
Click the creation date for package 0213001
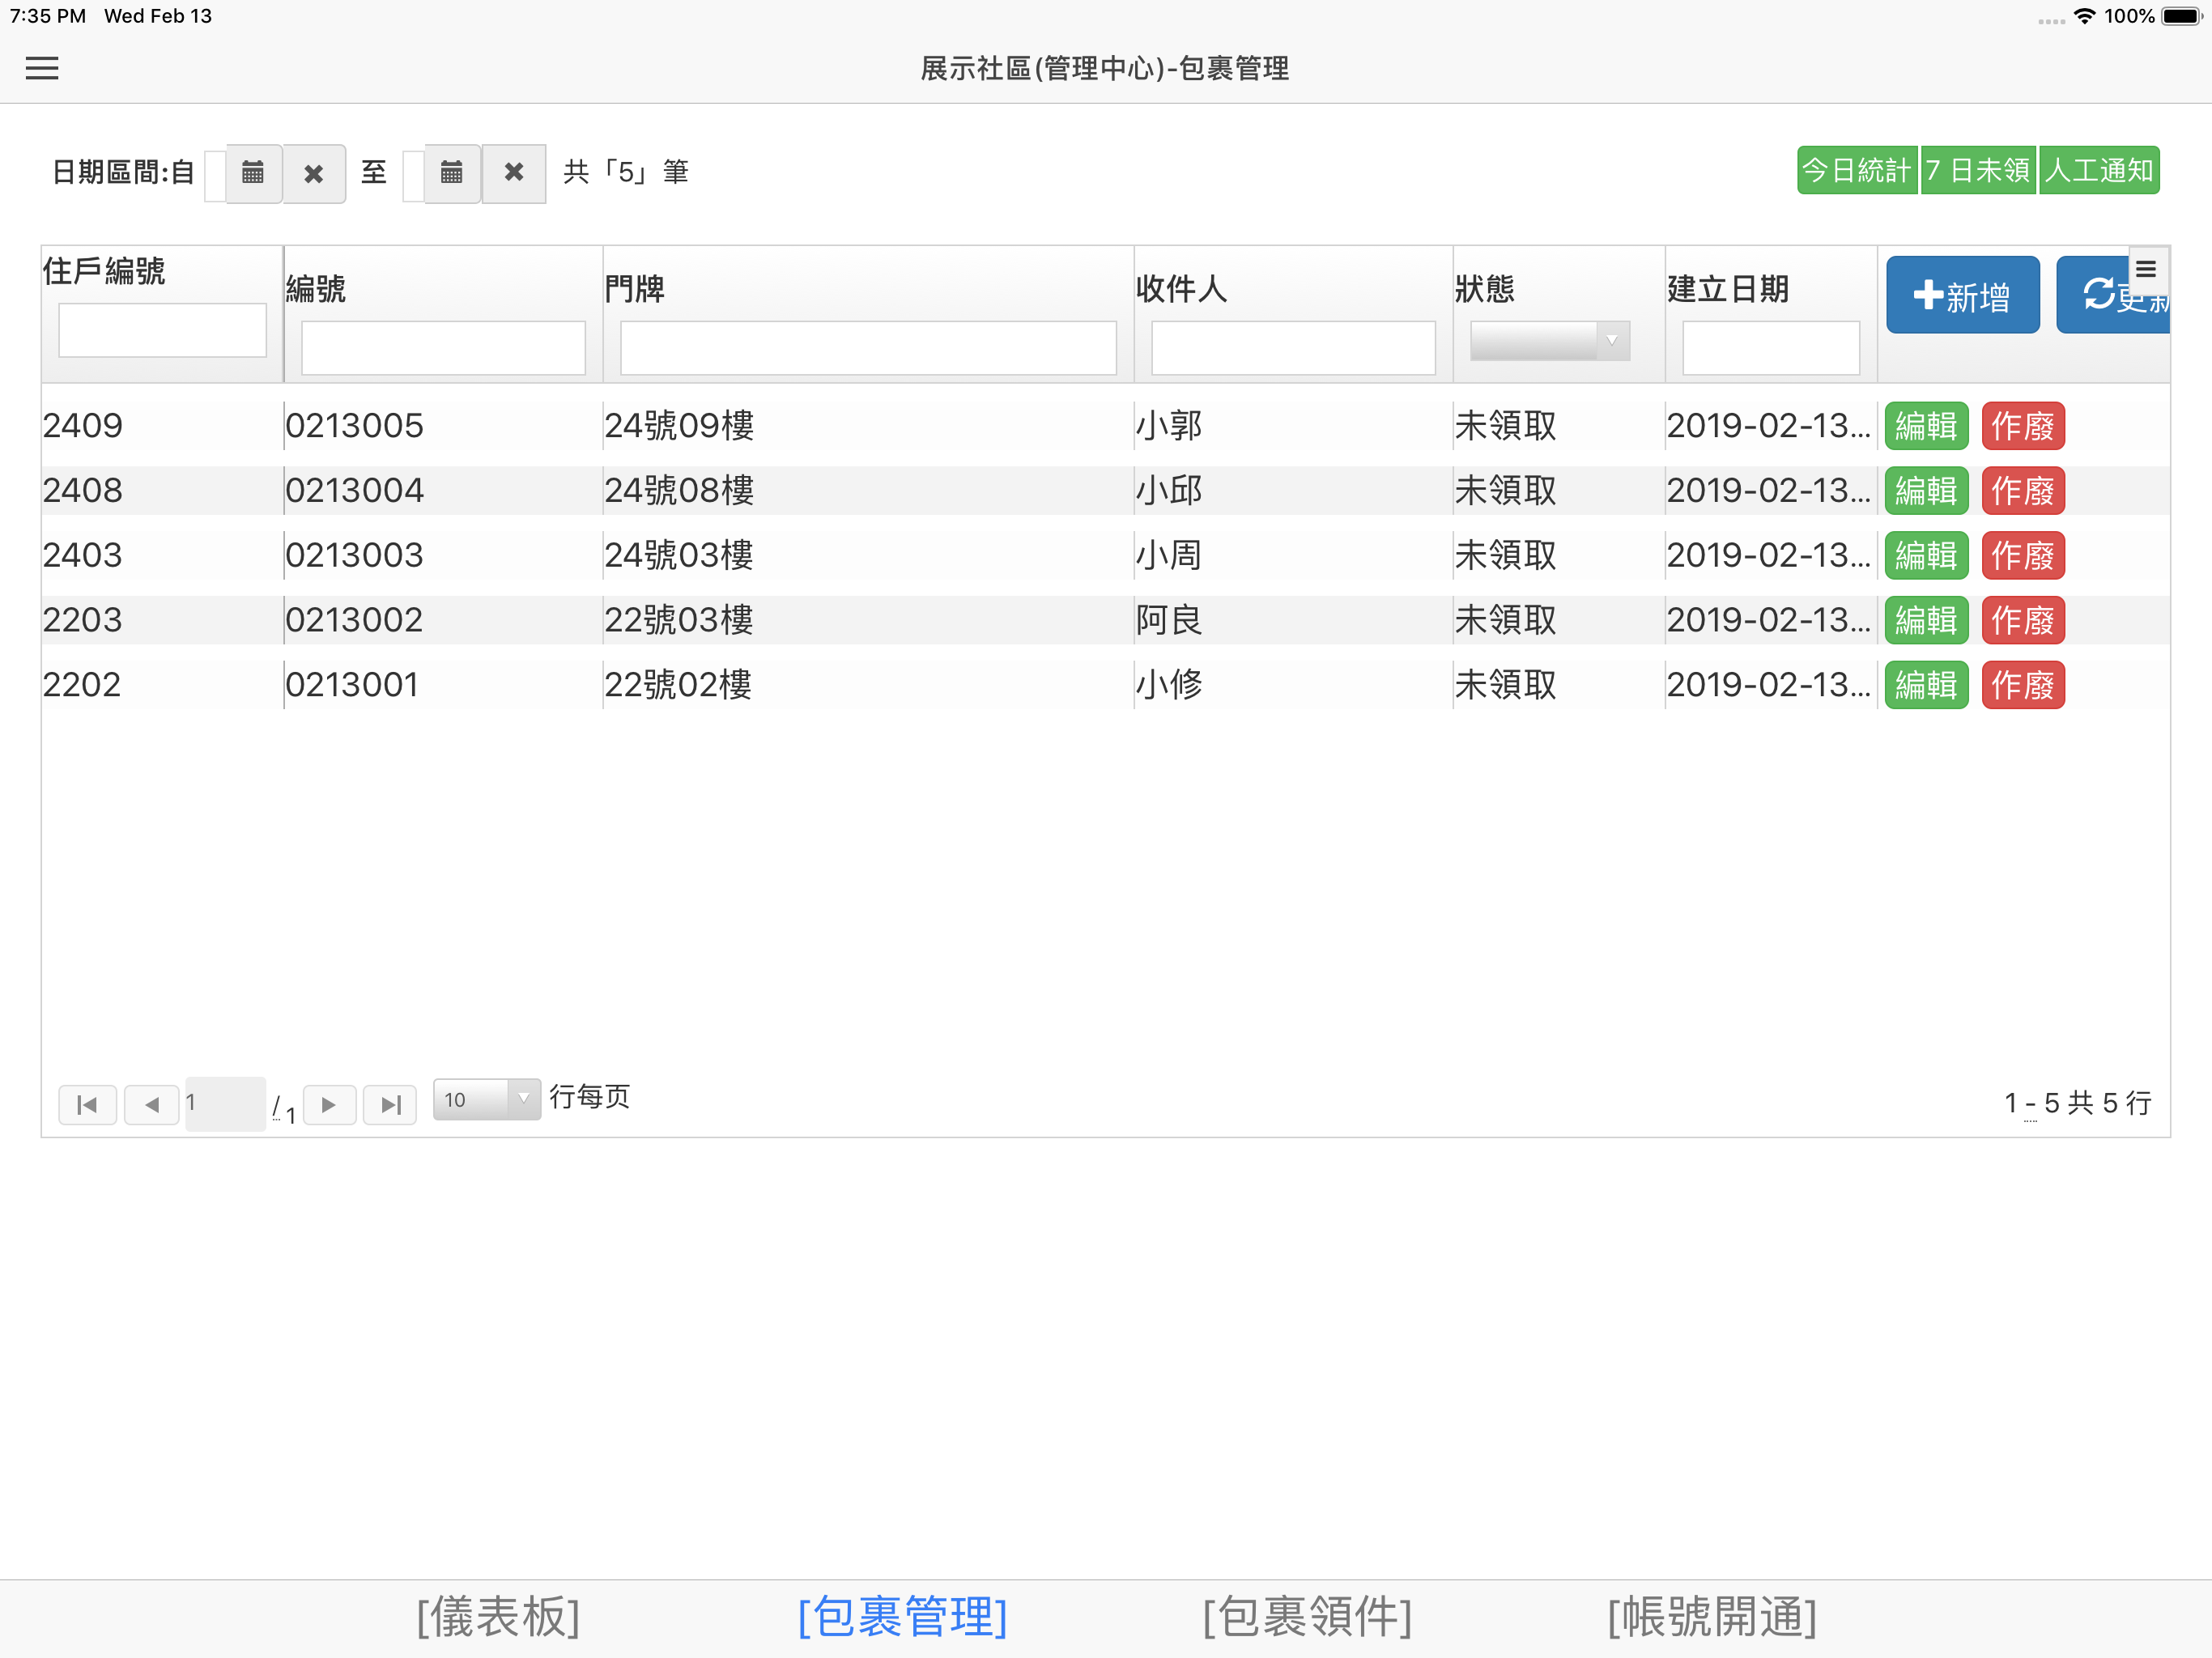tap(1769, 685)
